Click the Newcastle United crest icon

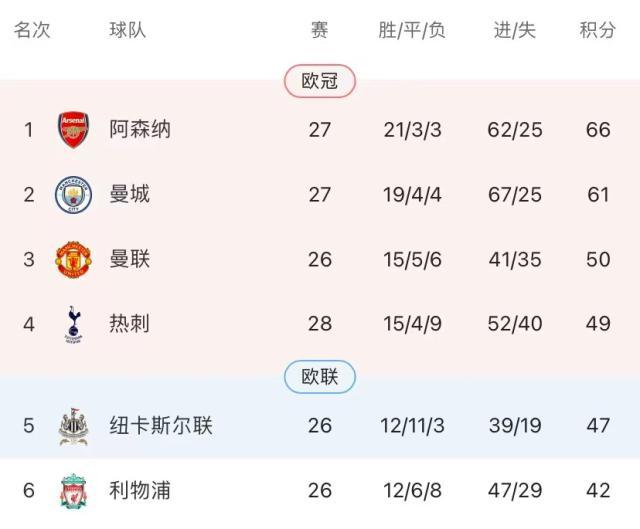click(x=73, y=426)
